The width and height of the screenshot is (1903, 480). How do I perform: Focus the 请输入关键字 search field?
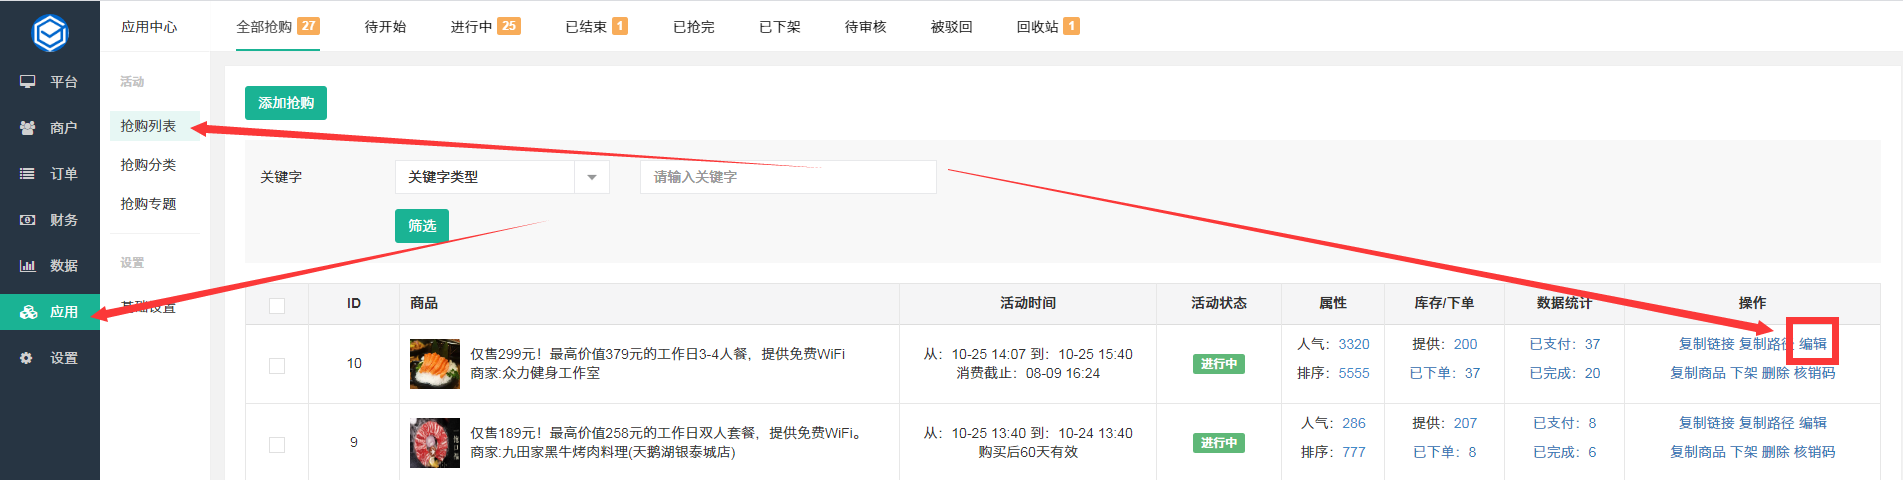click(788, 177)
